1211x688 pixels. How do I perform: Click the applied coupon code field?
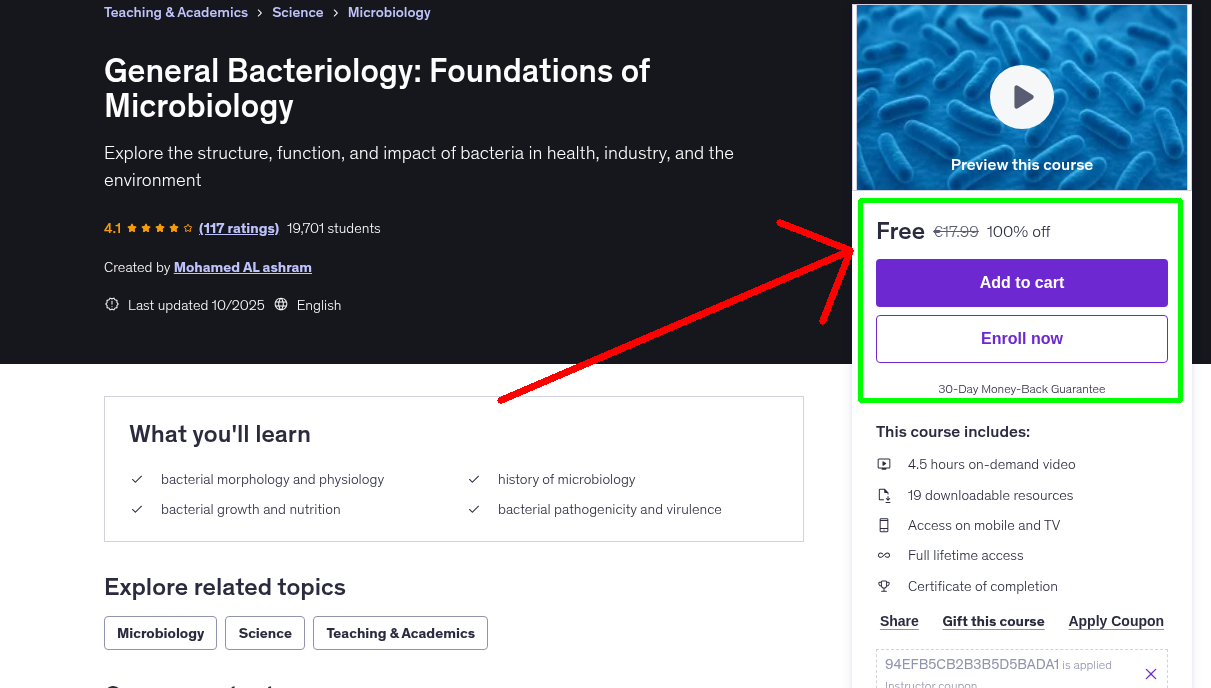973,665
